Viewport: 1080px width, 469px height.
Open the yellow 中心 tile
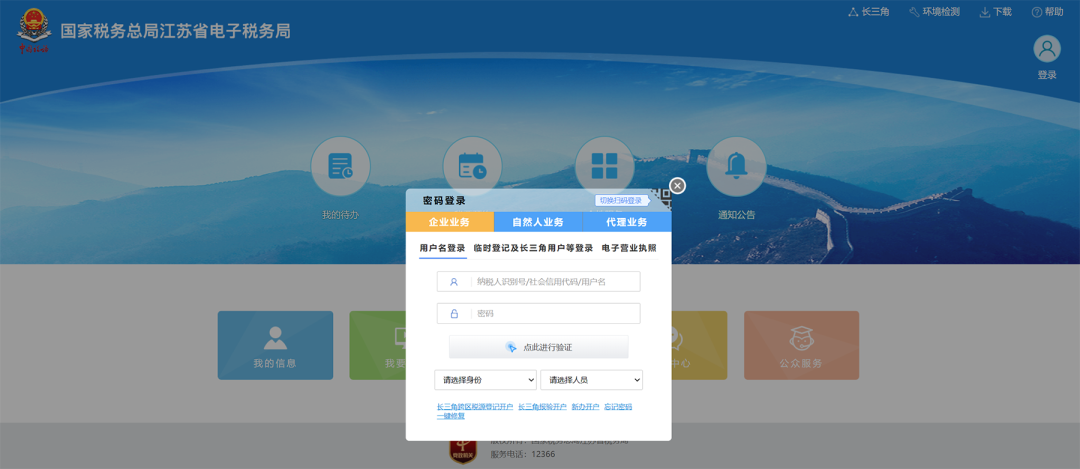[x=699, y=345]
